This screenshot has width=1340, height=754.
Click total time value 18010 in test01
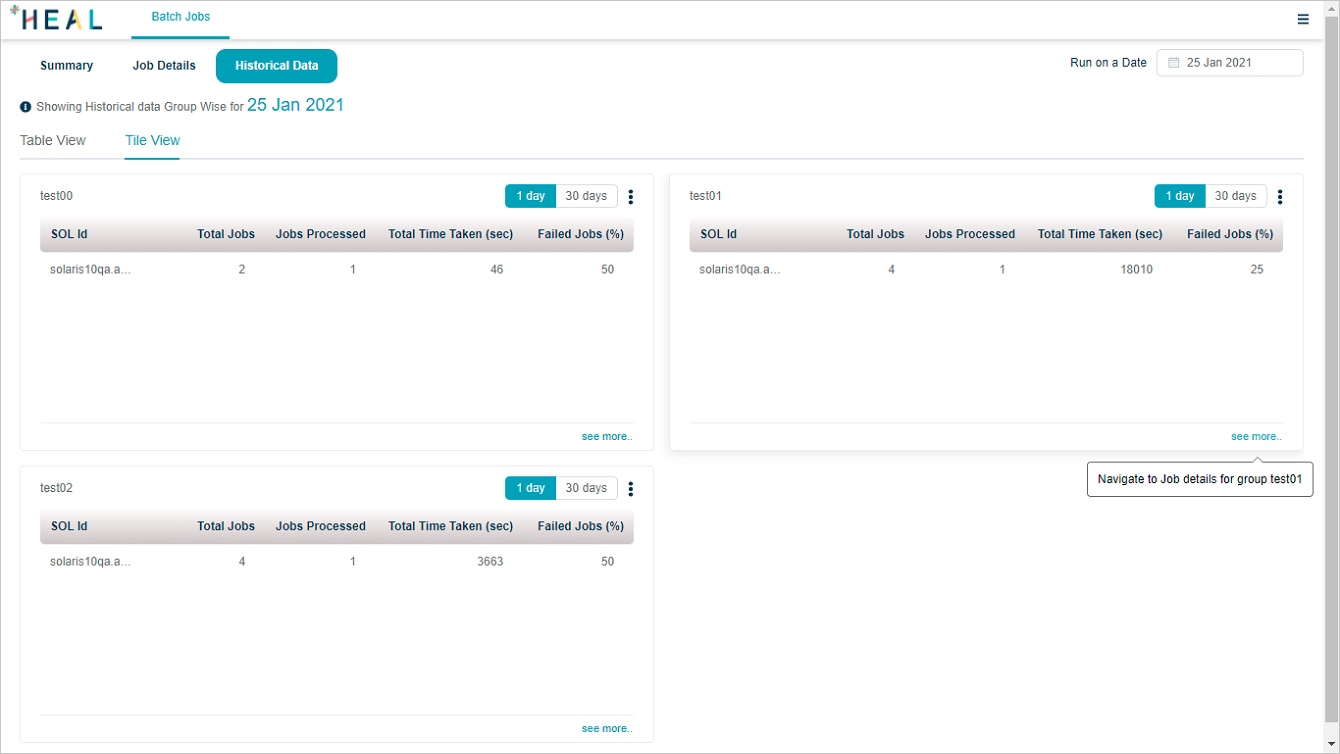pos(1137,270)
